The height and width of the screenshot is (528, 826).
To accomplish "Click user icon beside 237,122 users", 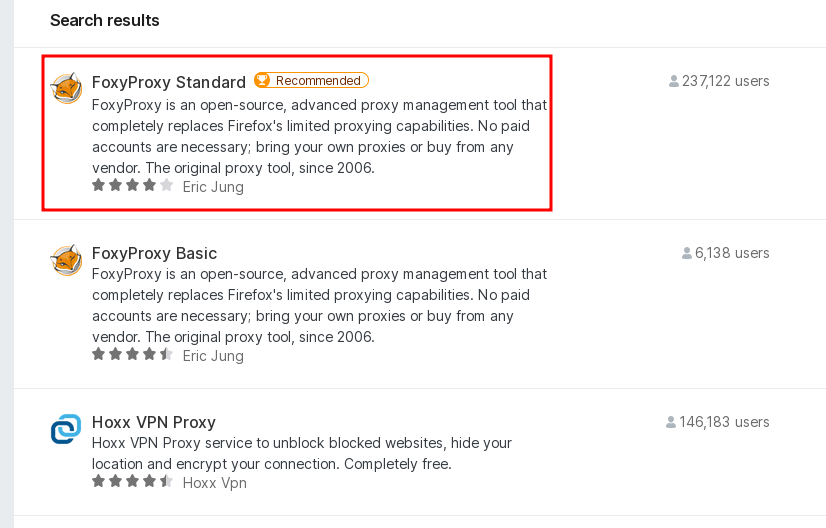I will [x=674, y=82].
